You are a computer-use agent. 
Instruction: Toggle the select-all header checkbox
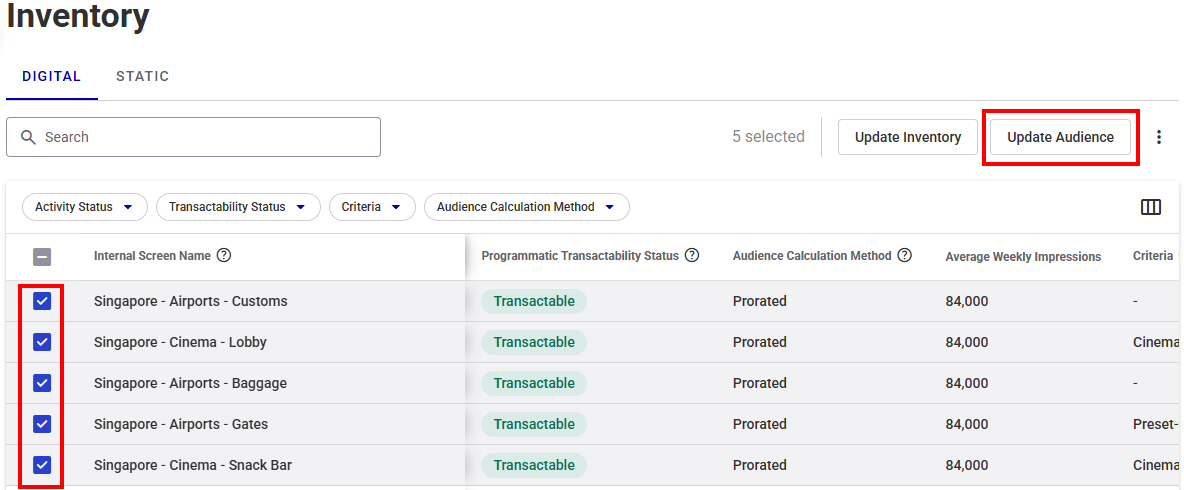tap(42, 257)
